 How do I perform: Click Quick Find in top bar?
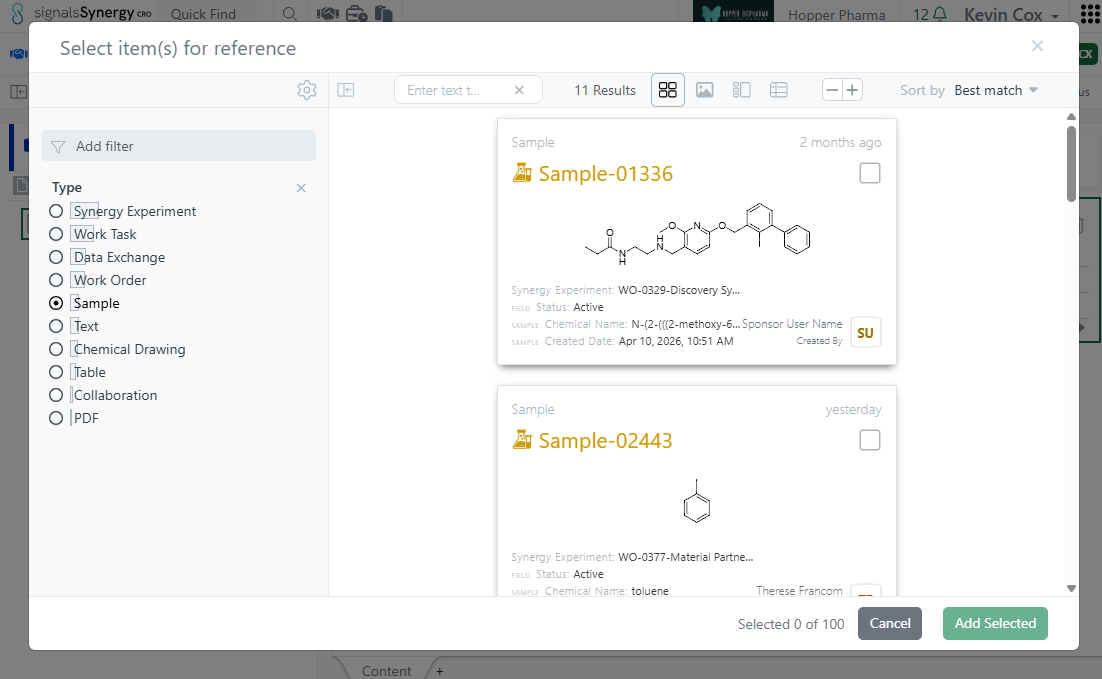[203, 14]
